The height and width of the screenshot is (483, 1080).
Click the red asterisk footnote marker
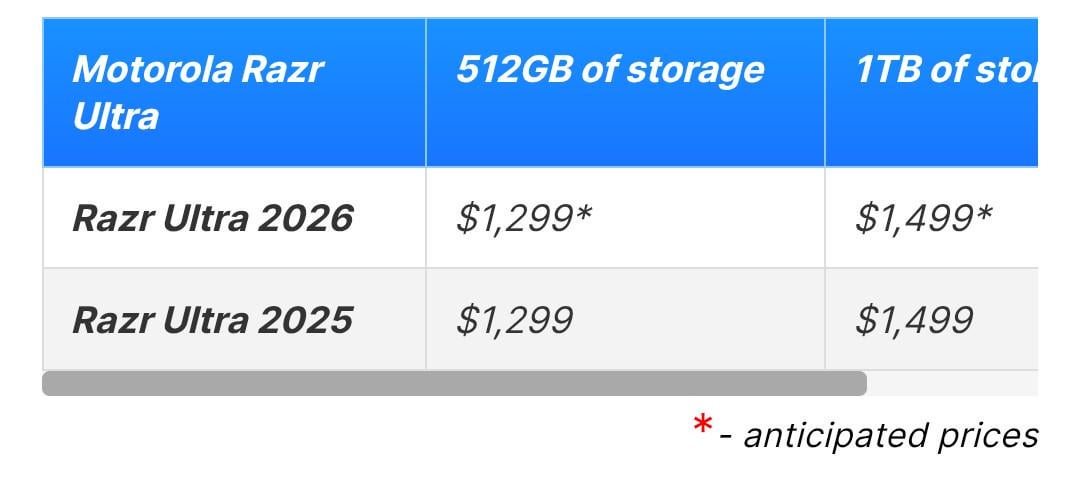703,427
